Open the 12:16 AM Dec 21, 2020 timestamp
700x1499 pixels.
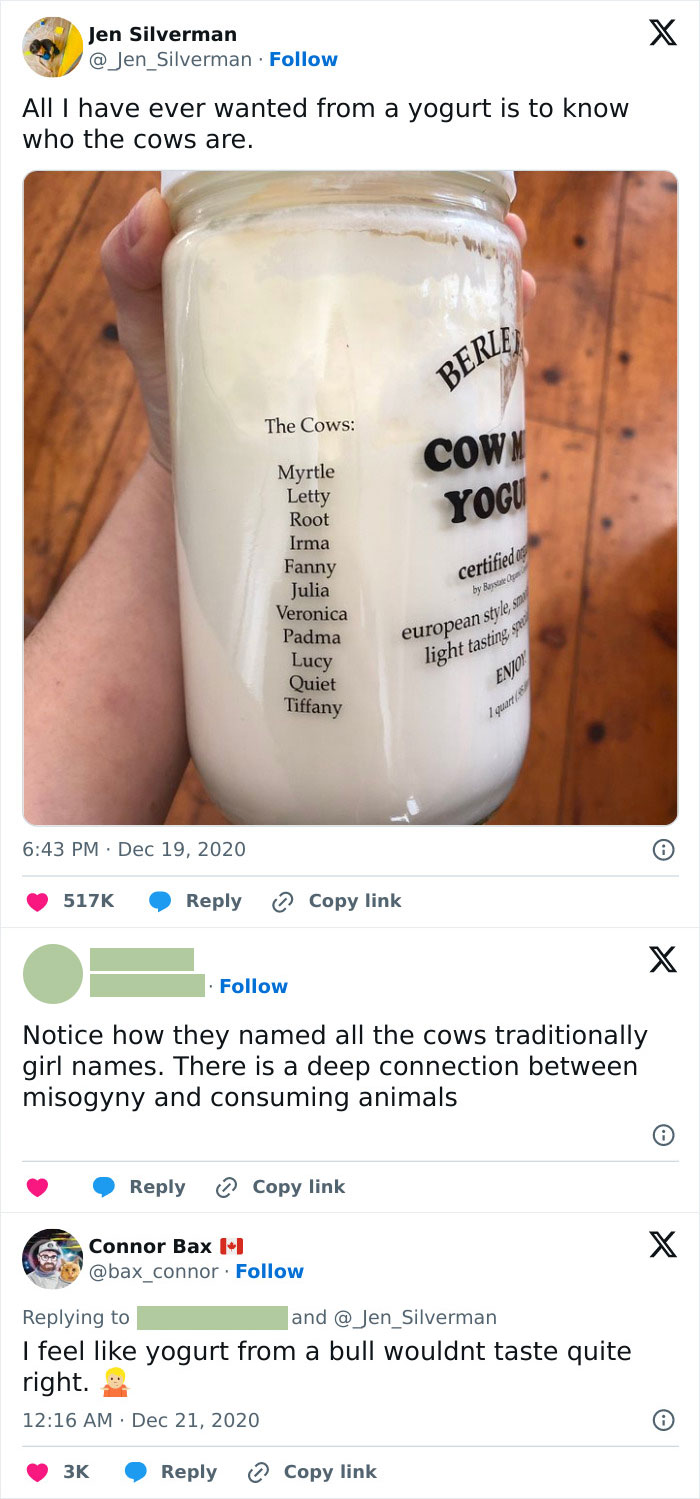(x=141, y=1420)
